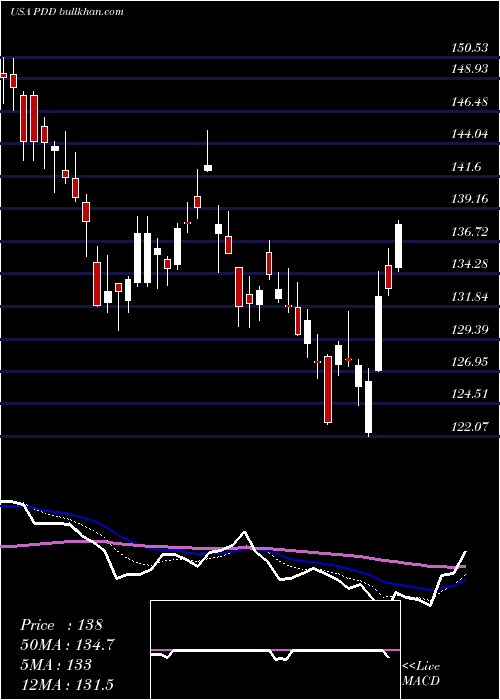Click the 5MA : 133 readout
This screenshot has height=700, width=500.
[x=56, y=665]
